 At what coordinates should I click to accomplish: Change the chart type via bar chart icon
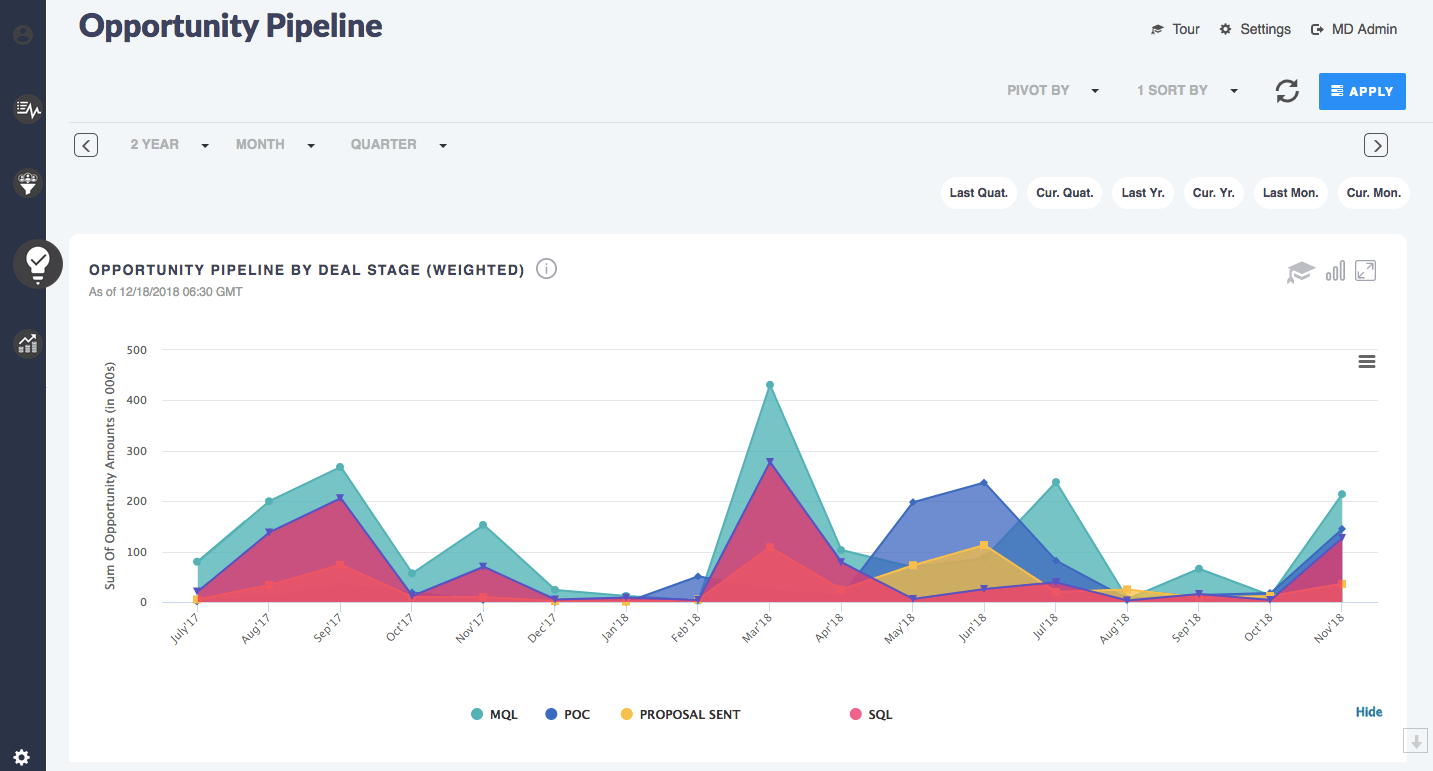tap(1334, 270)
